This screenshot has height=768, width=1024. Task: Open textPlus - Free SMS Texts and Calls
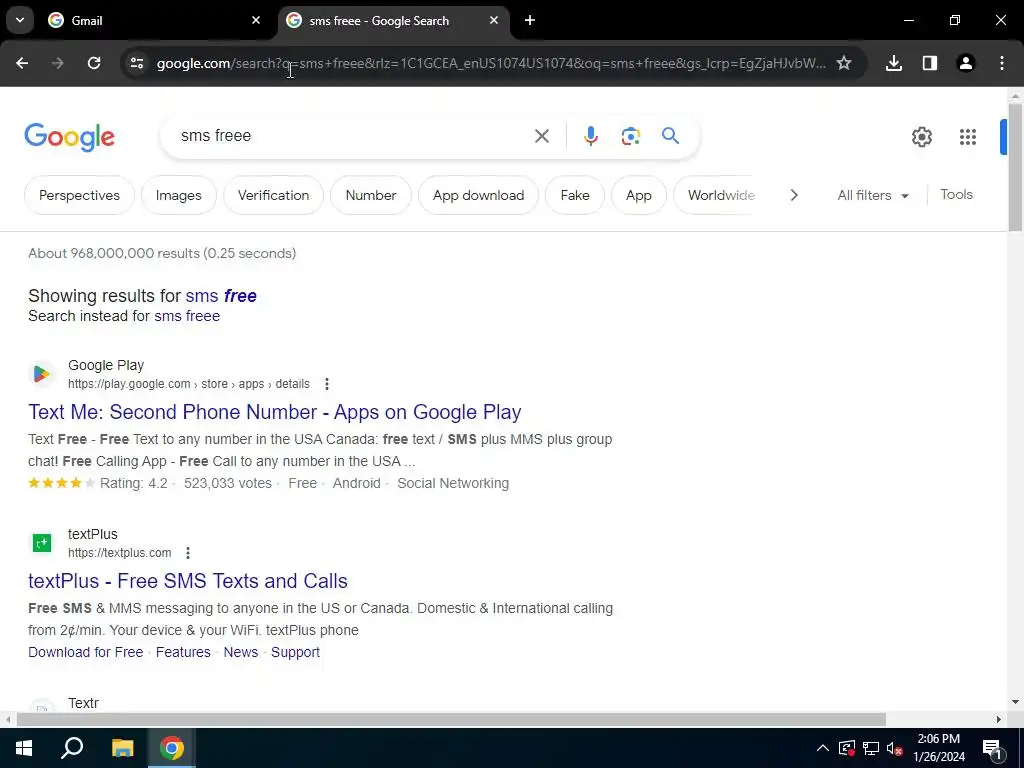coord(187,581)
